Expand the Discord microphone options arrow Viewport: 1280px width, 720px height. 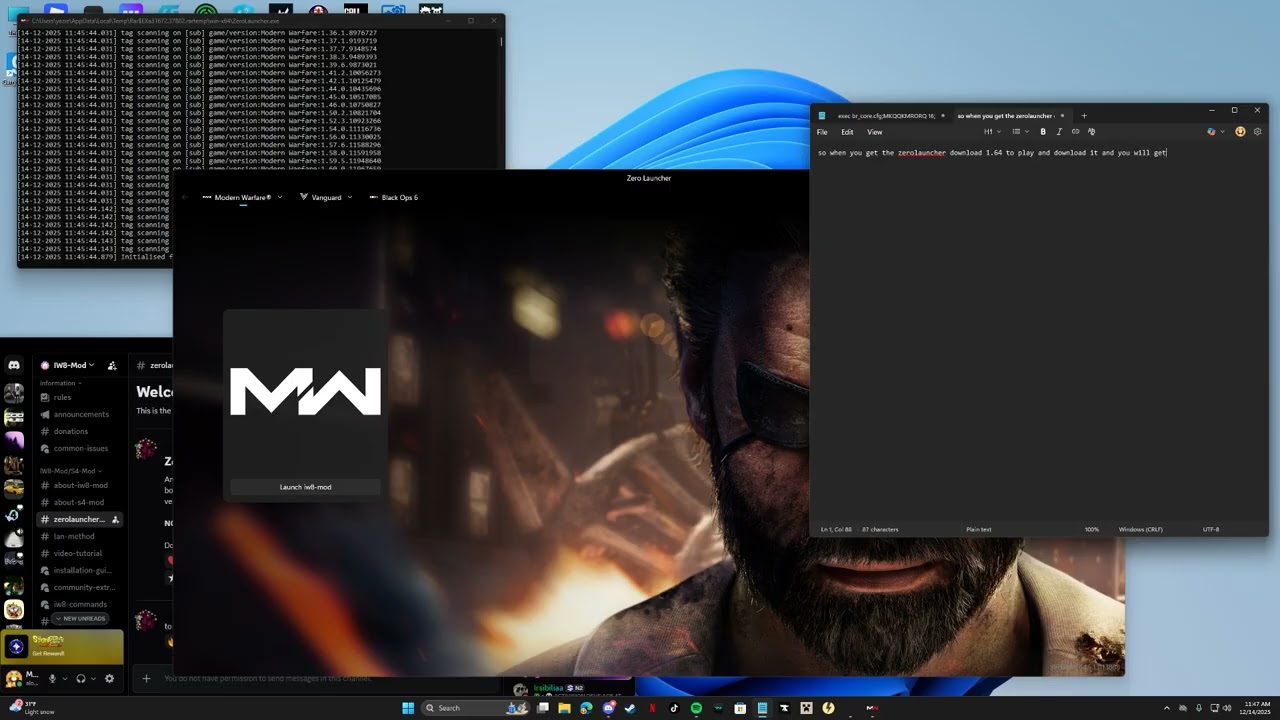coord(65,678)
